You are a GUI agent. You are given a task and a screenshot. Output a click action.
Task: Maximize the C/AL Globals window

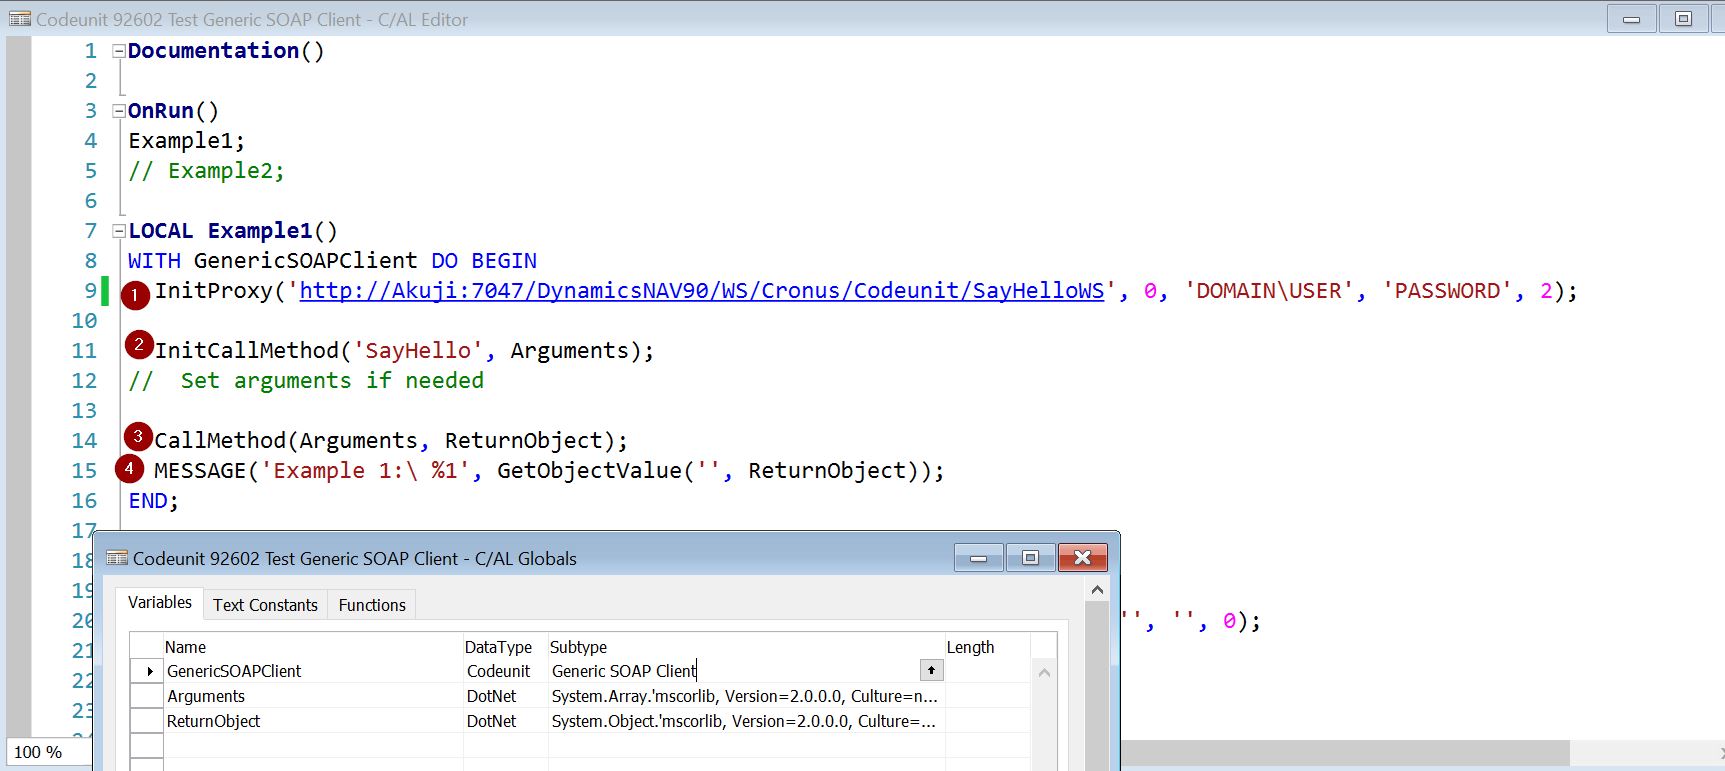click(x=1030, y=558)
